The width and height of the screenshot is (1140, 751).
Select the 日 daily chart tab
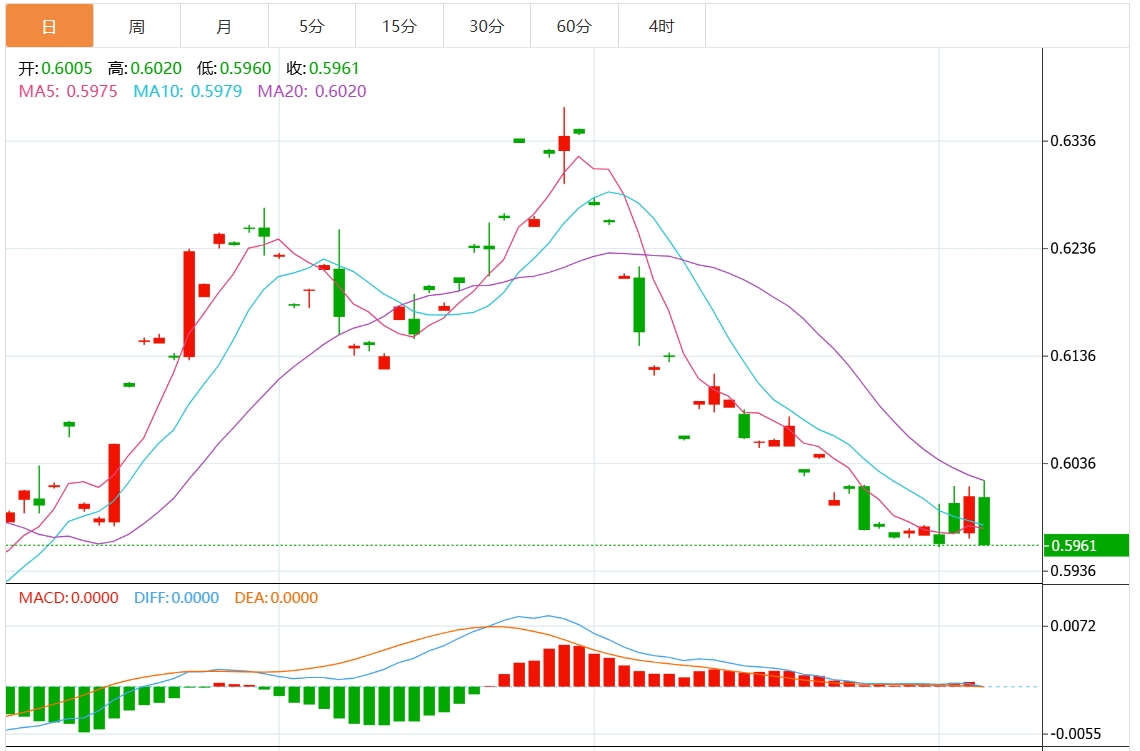(x=49, y=26)
